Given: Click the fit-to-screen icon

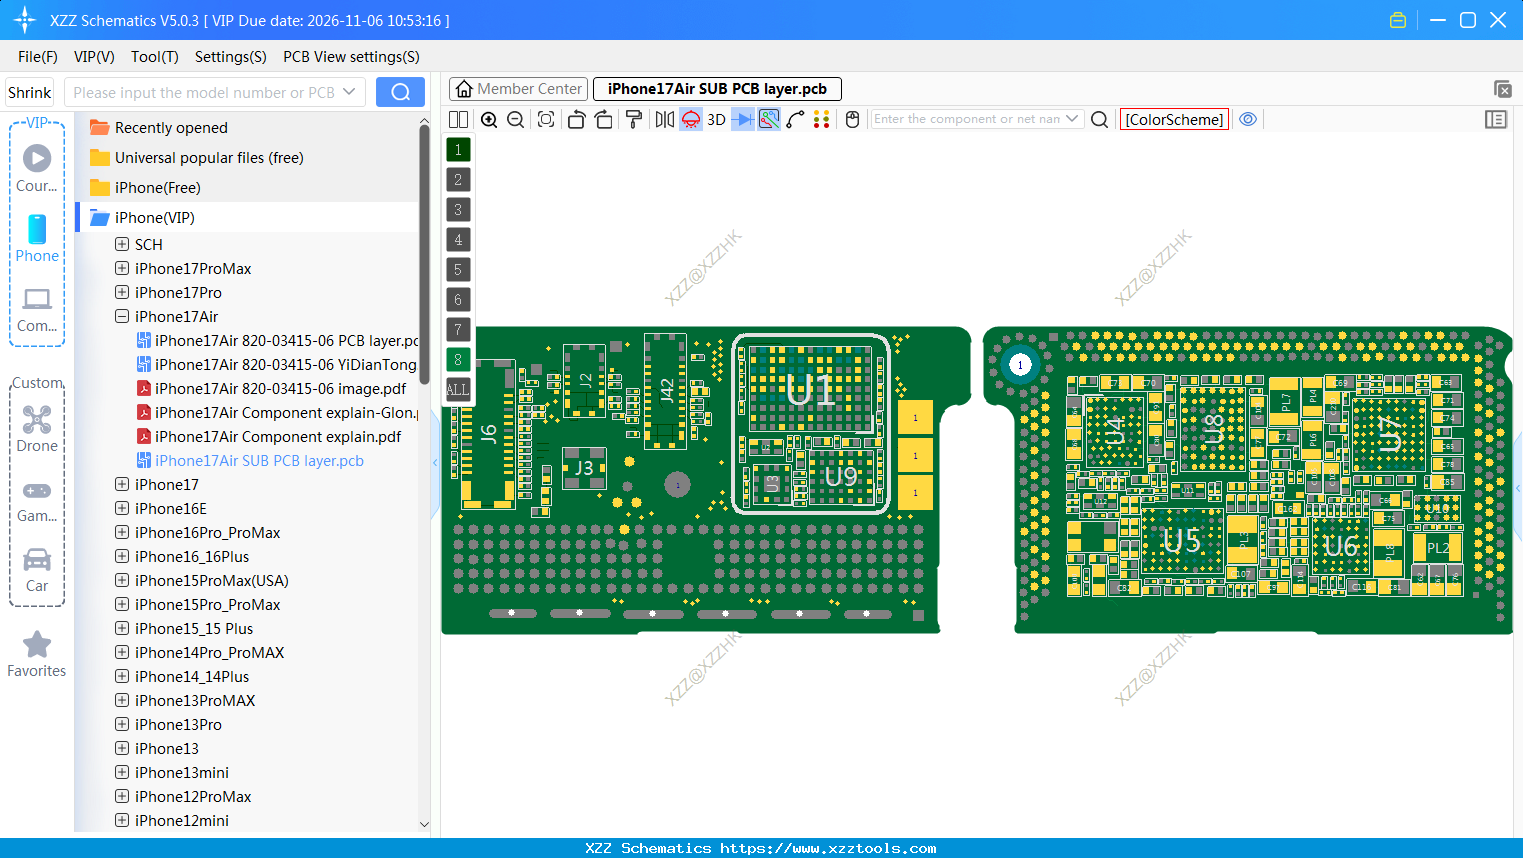Looking at the screenshot, I should pos(546,120).
